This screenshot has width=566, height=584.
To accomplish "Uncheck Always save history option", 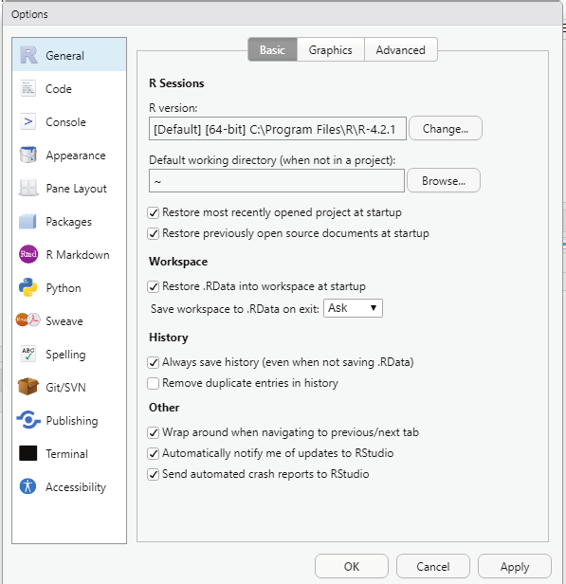I will [153, 362].
